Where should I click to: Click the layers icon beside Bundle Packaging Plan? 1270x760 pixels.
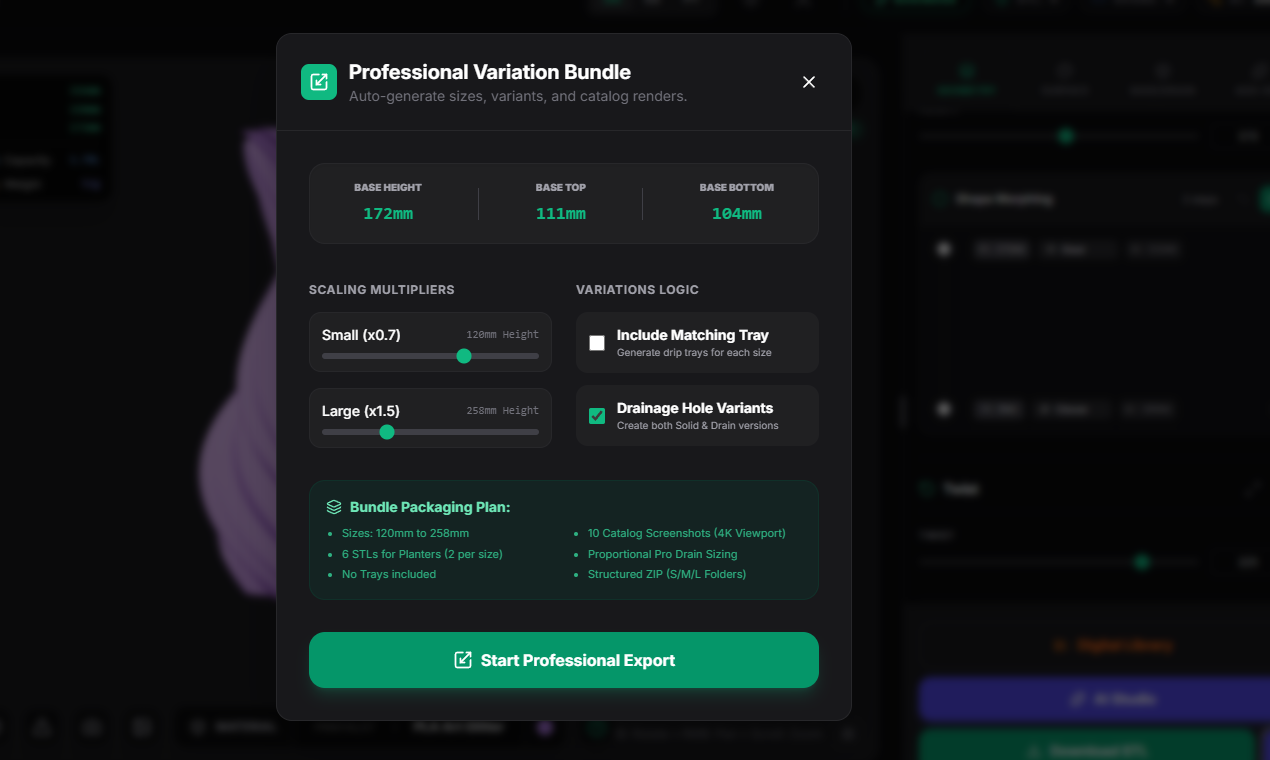click(x=334, y=507)
